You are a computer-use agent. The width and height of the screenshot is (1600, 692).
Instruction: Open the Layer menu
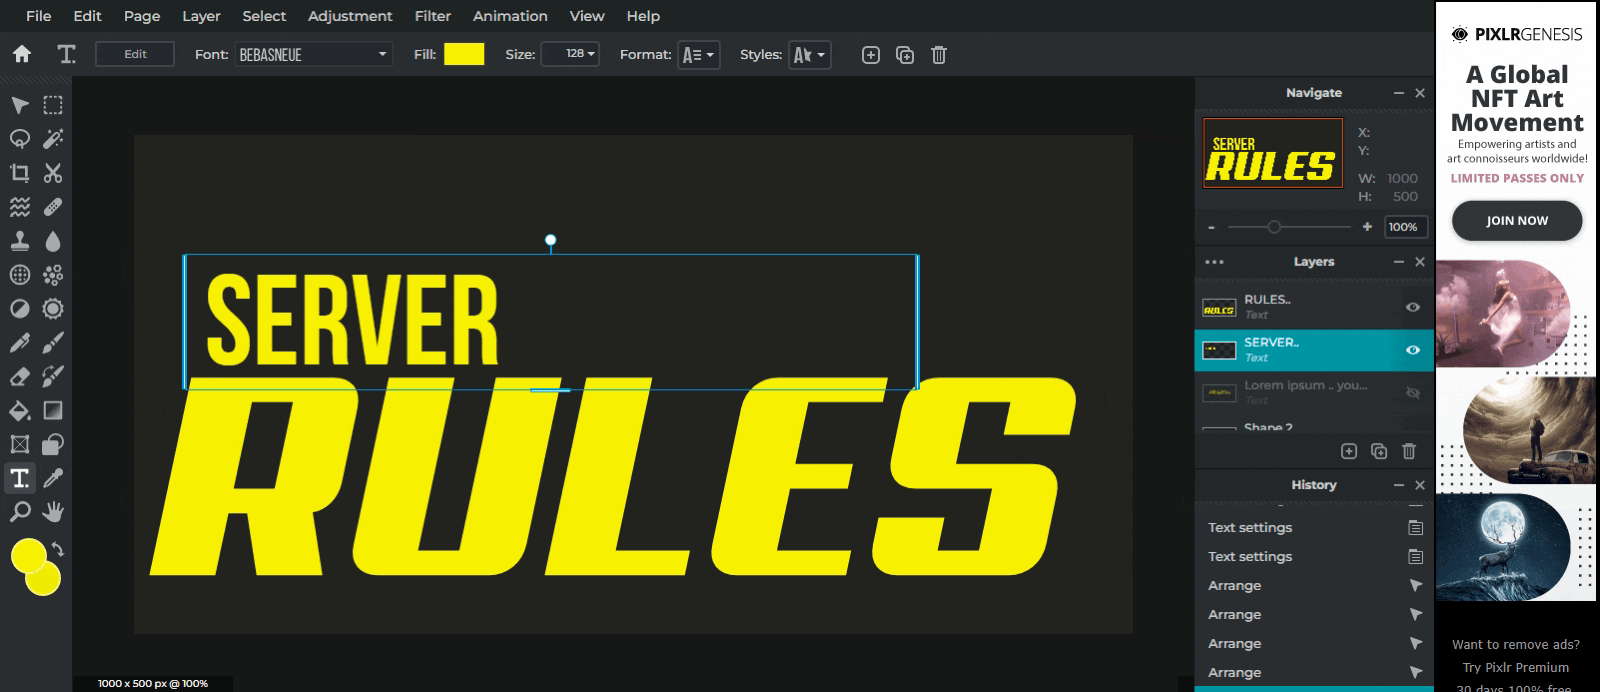(x=201, y=16)
